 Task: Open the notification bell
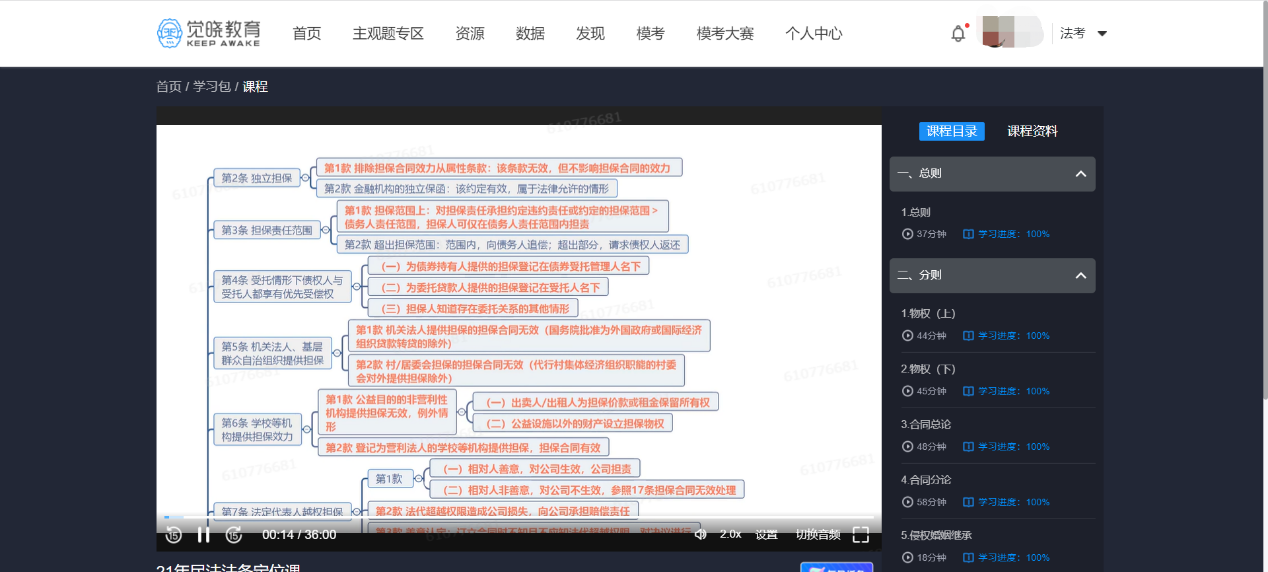click(x=958, y=33)
